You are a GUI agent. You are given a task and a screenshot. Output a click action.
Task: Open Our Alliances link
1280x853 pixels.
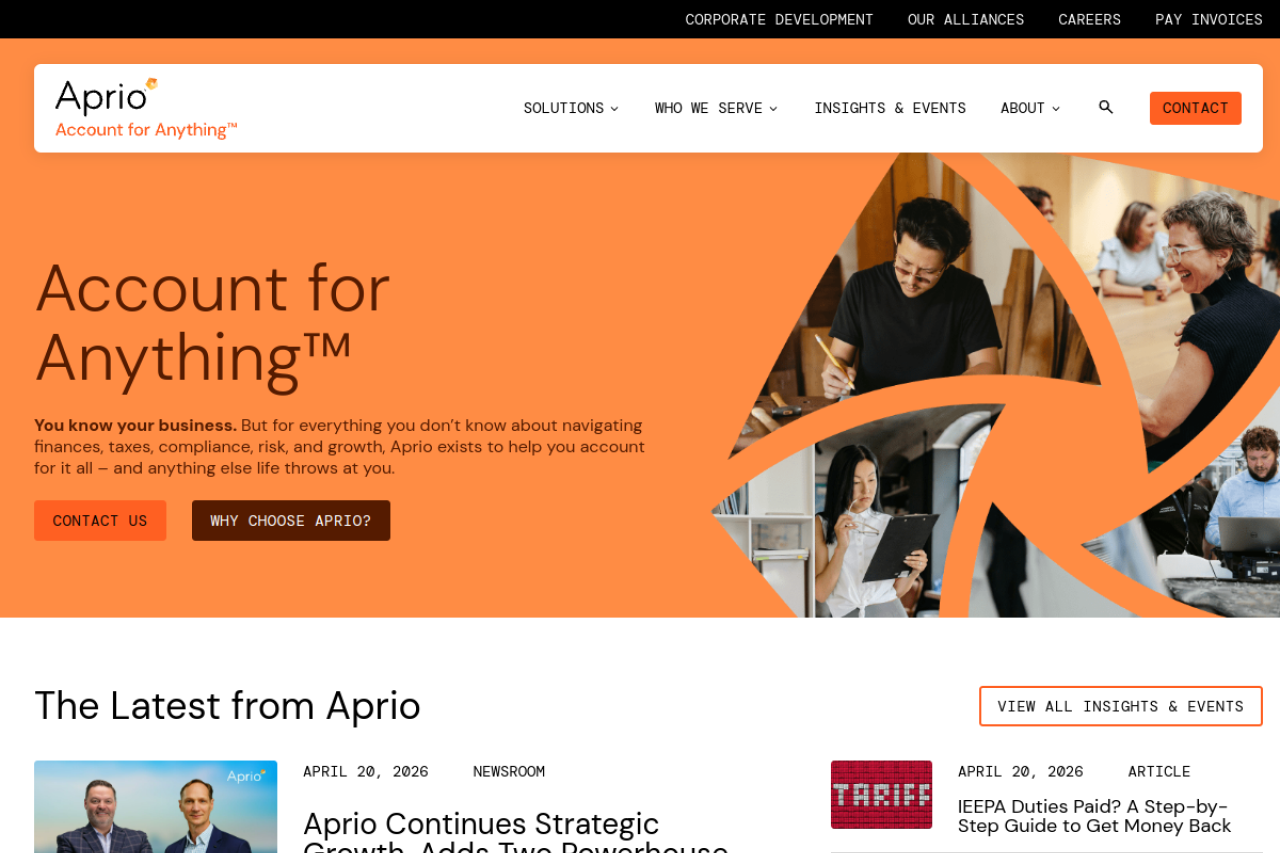tap(966, 19)
